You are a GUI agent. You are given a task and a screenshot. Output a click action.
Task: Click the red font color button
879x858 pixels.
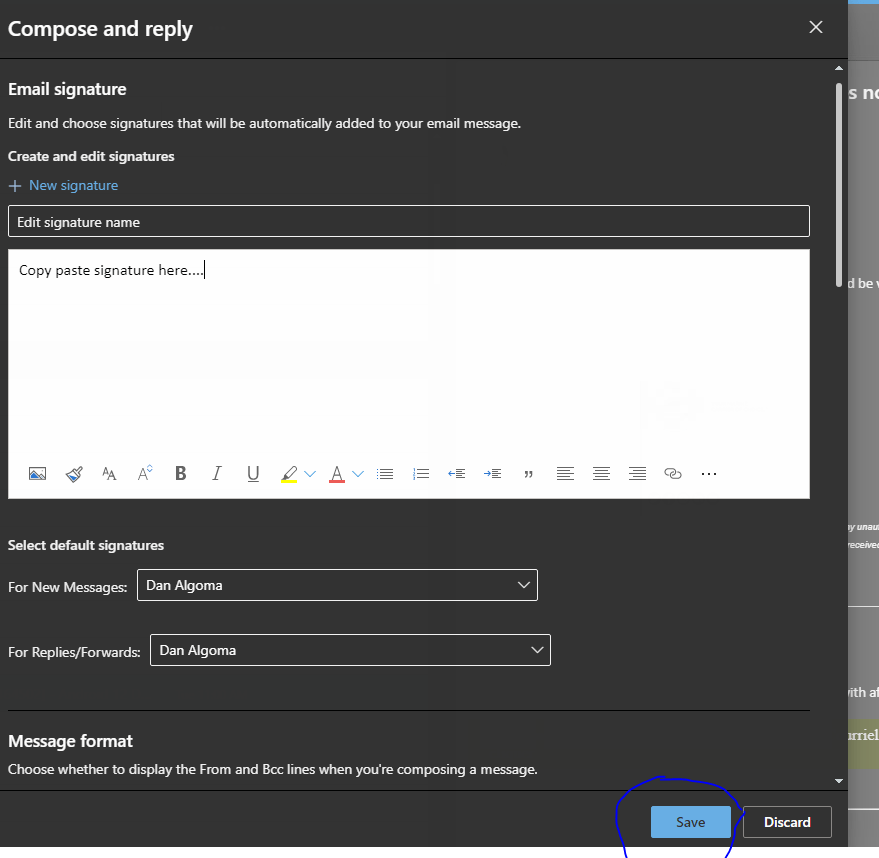(x=337, y=474)
